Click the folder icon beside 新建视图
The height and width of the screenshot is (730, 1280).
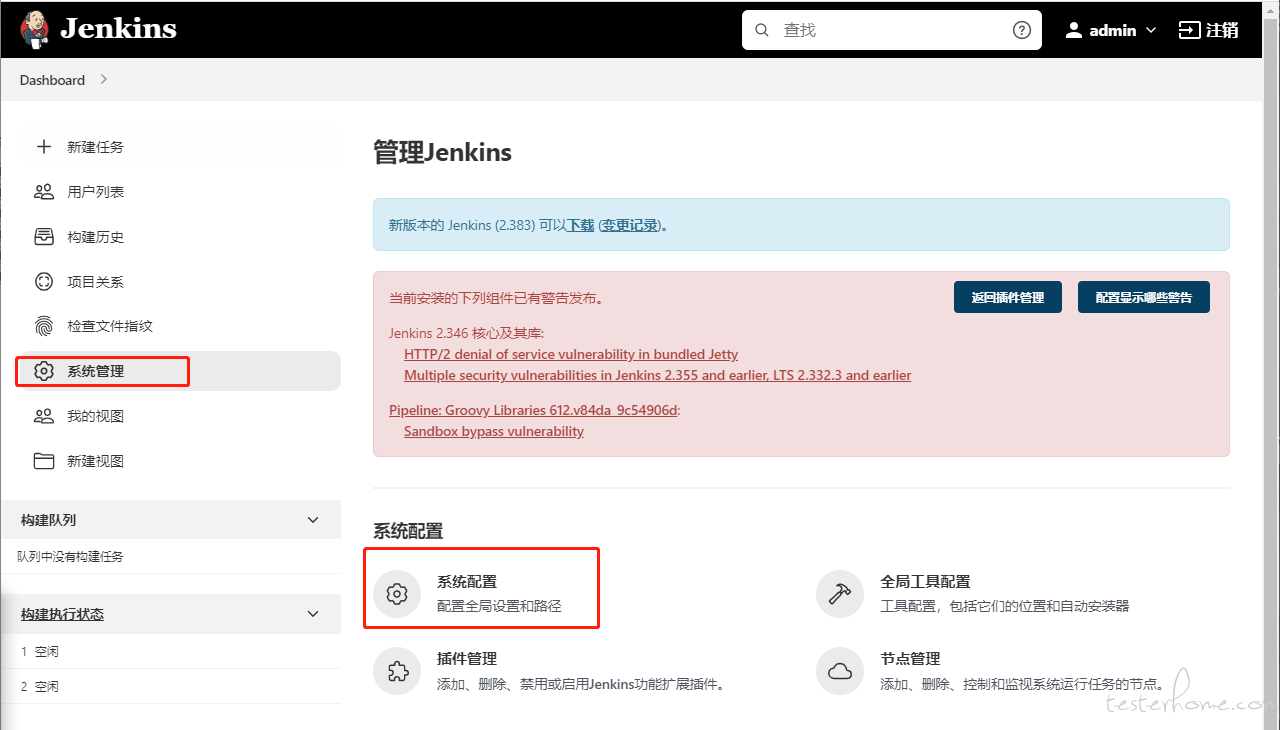(44, 461)
